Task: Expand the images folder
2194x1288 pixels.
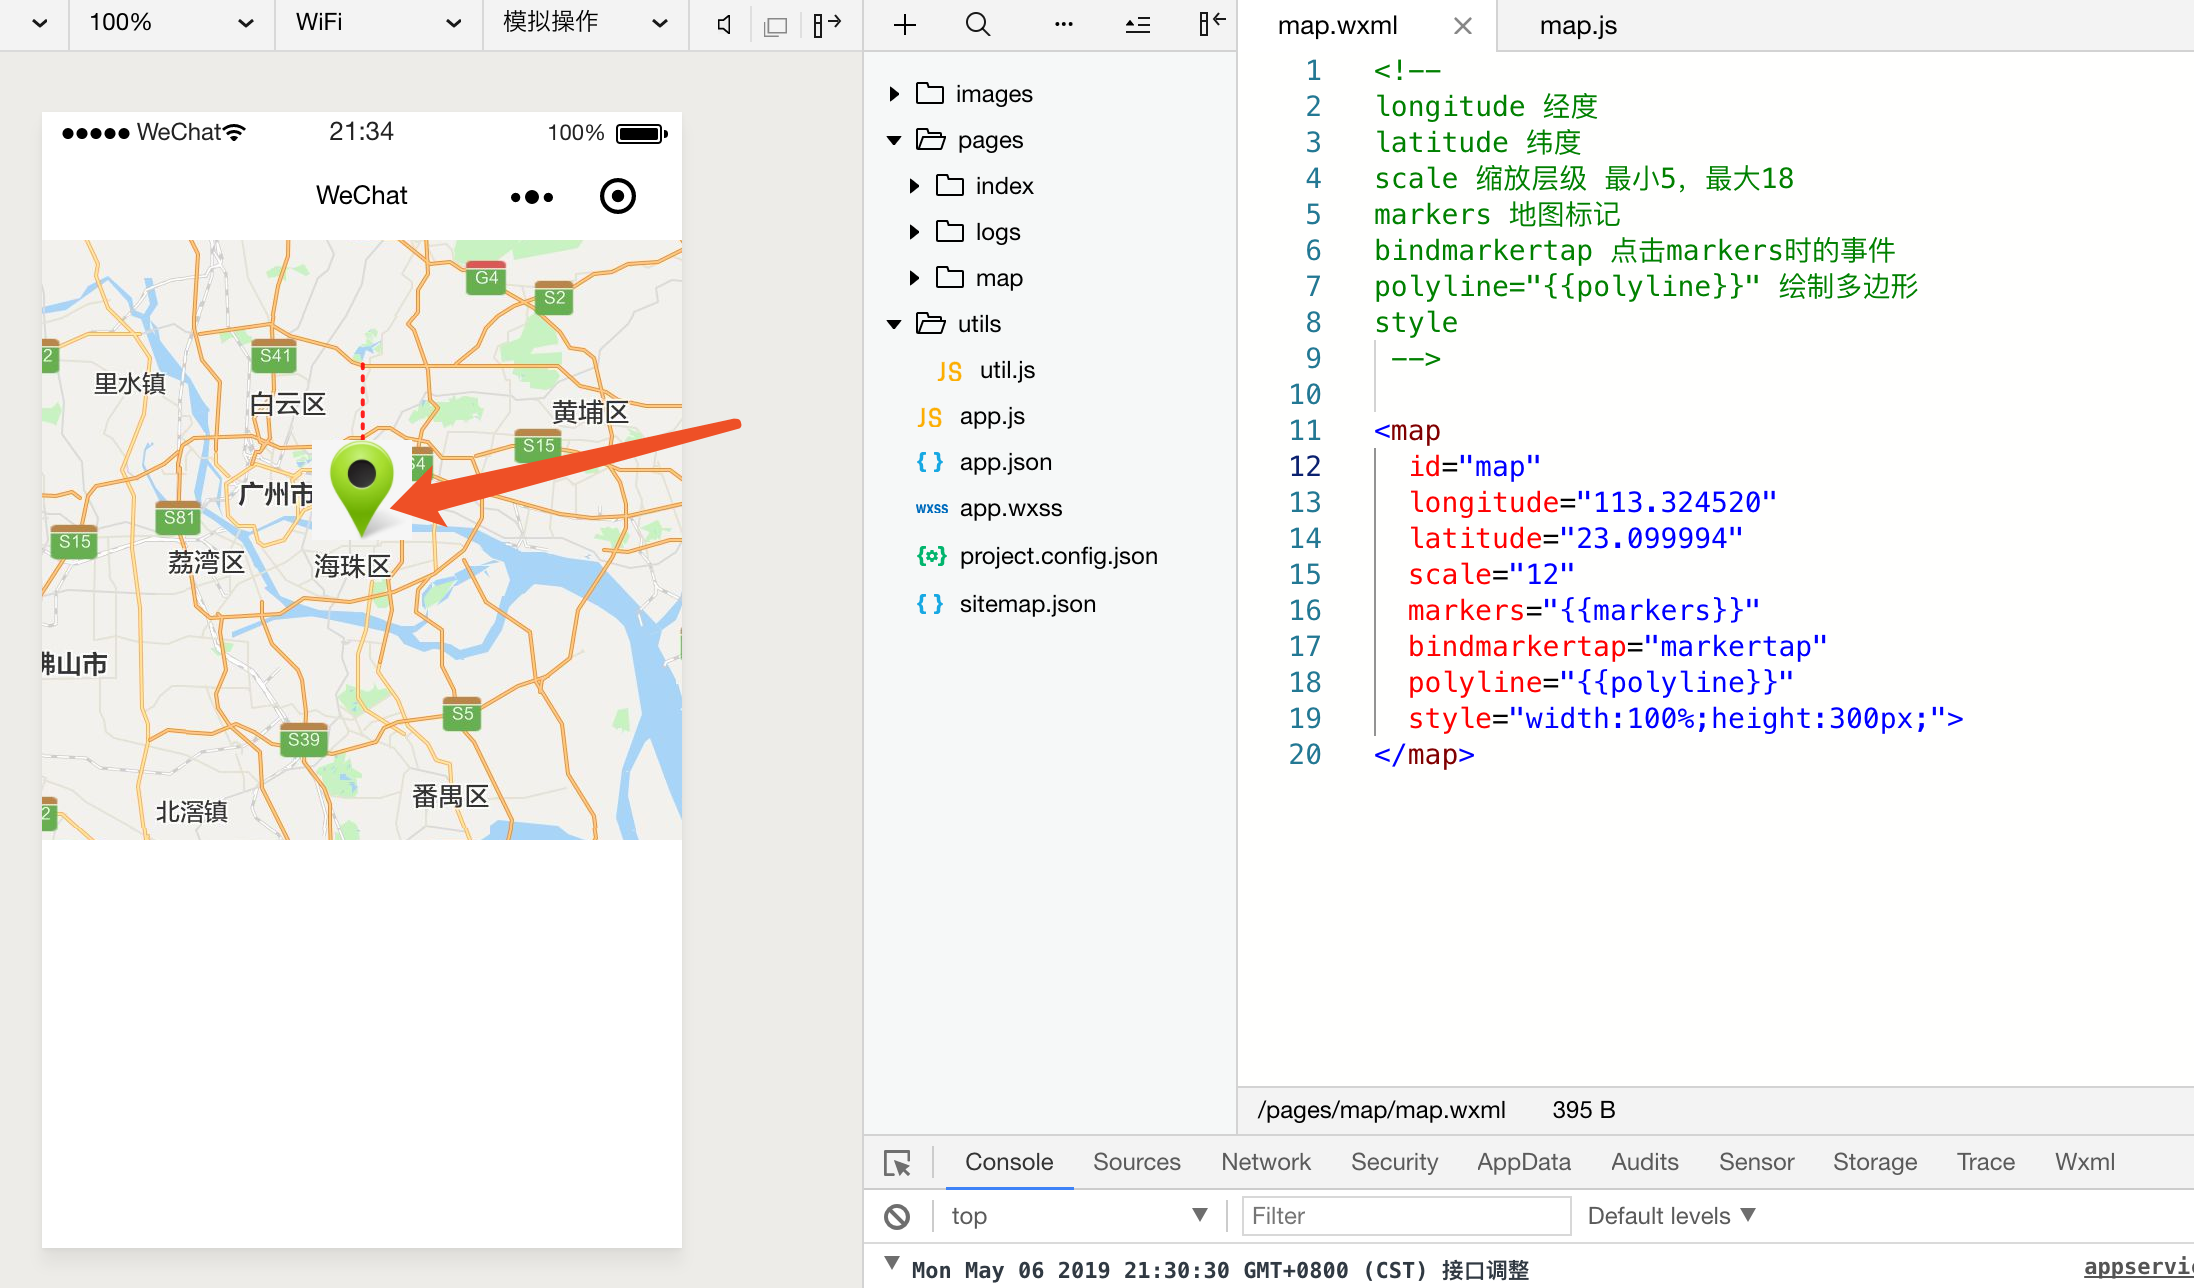Action: (893, 93)
